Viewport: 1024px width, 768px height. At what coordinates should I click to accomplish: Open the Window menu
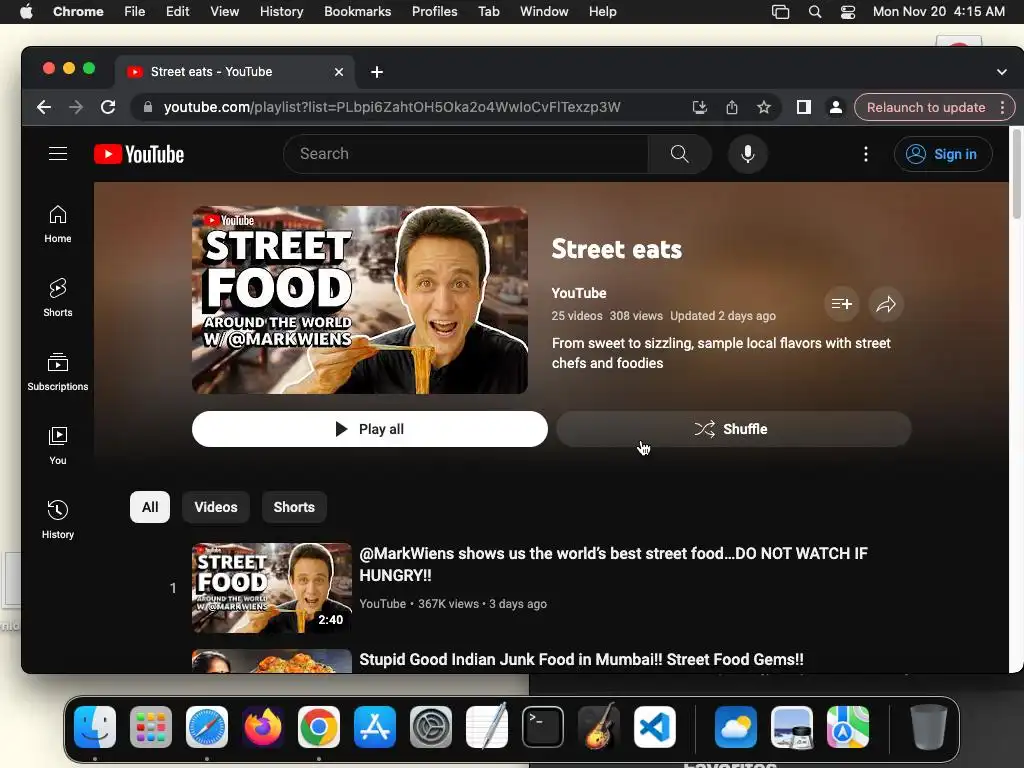(544, 11)
